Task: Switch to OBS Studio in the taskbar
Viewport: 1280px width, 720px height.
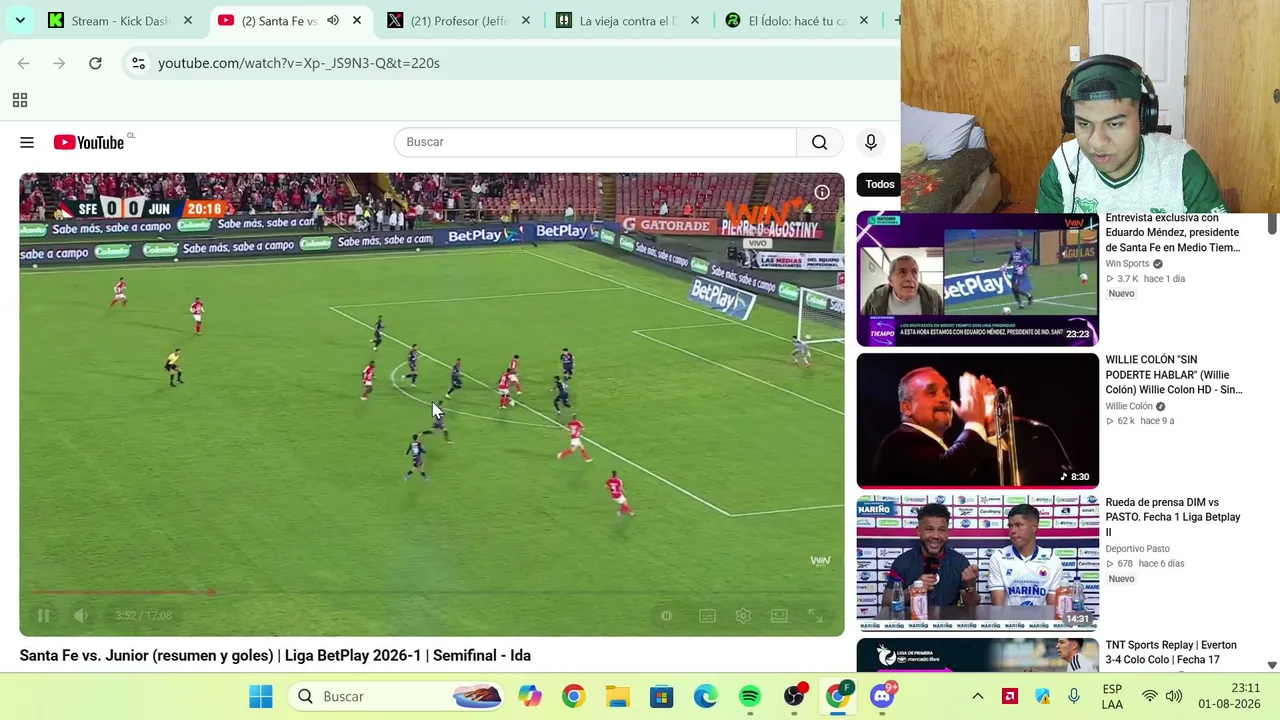Action: click(x=794, y=696)
